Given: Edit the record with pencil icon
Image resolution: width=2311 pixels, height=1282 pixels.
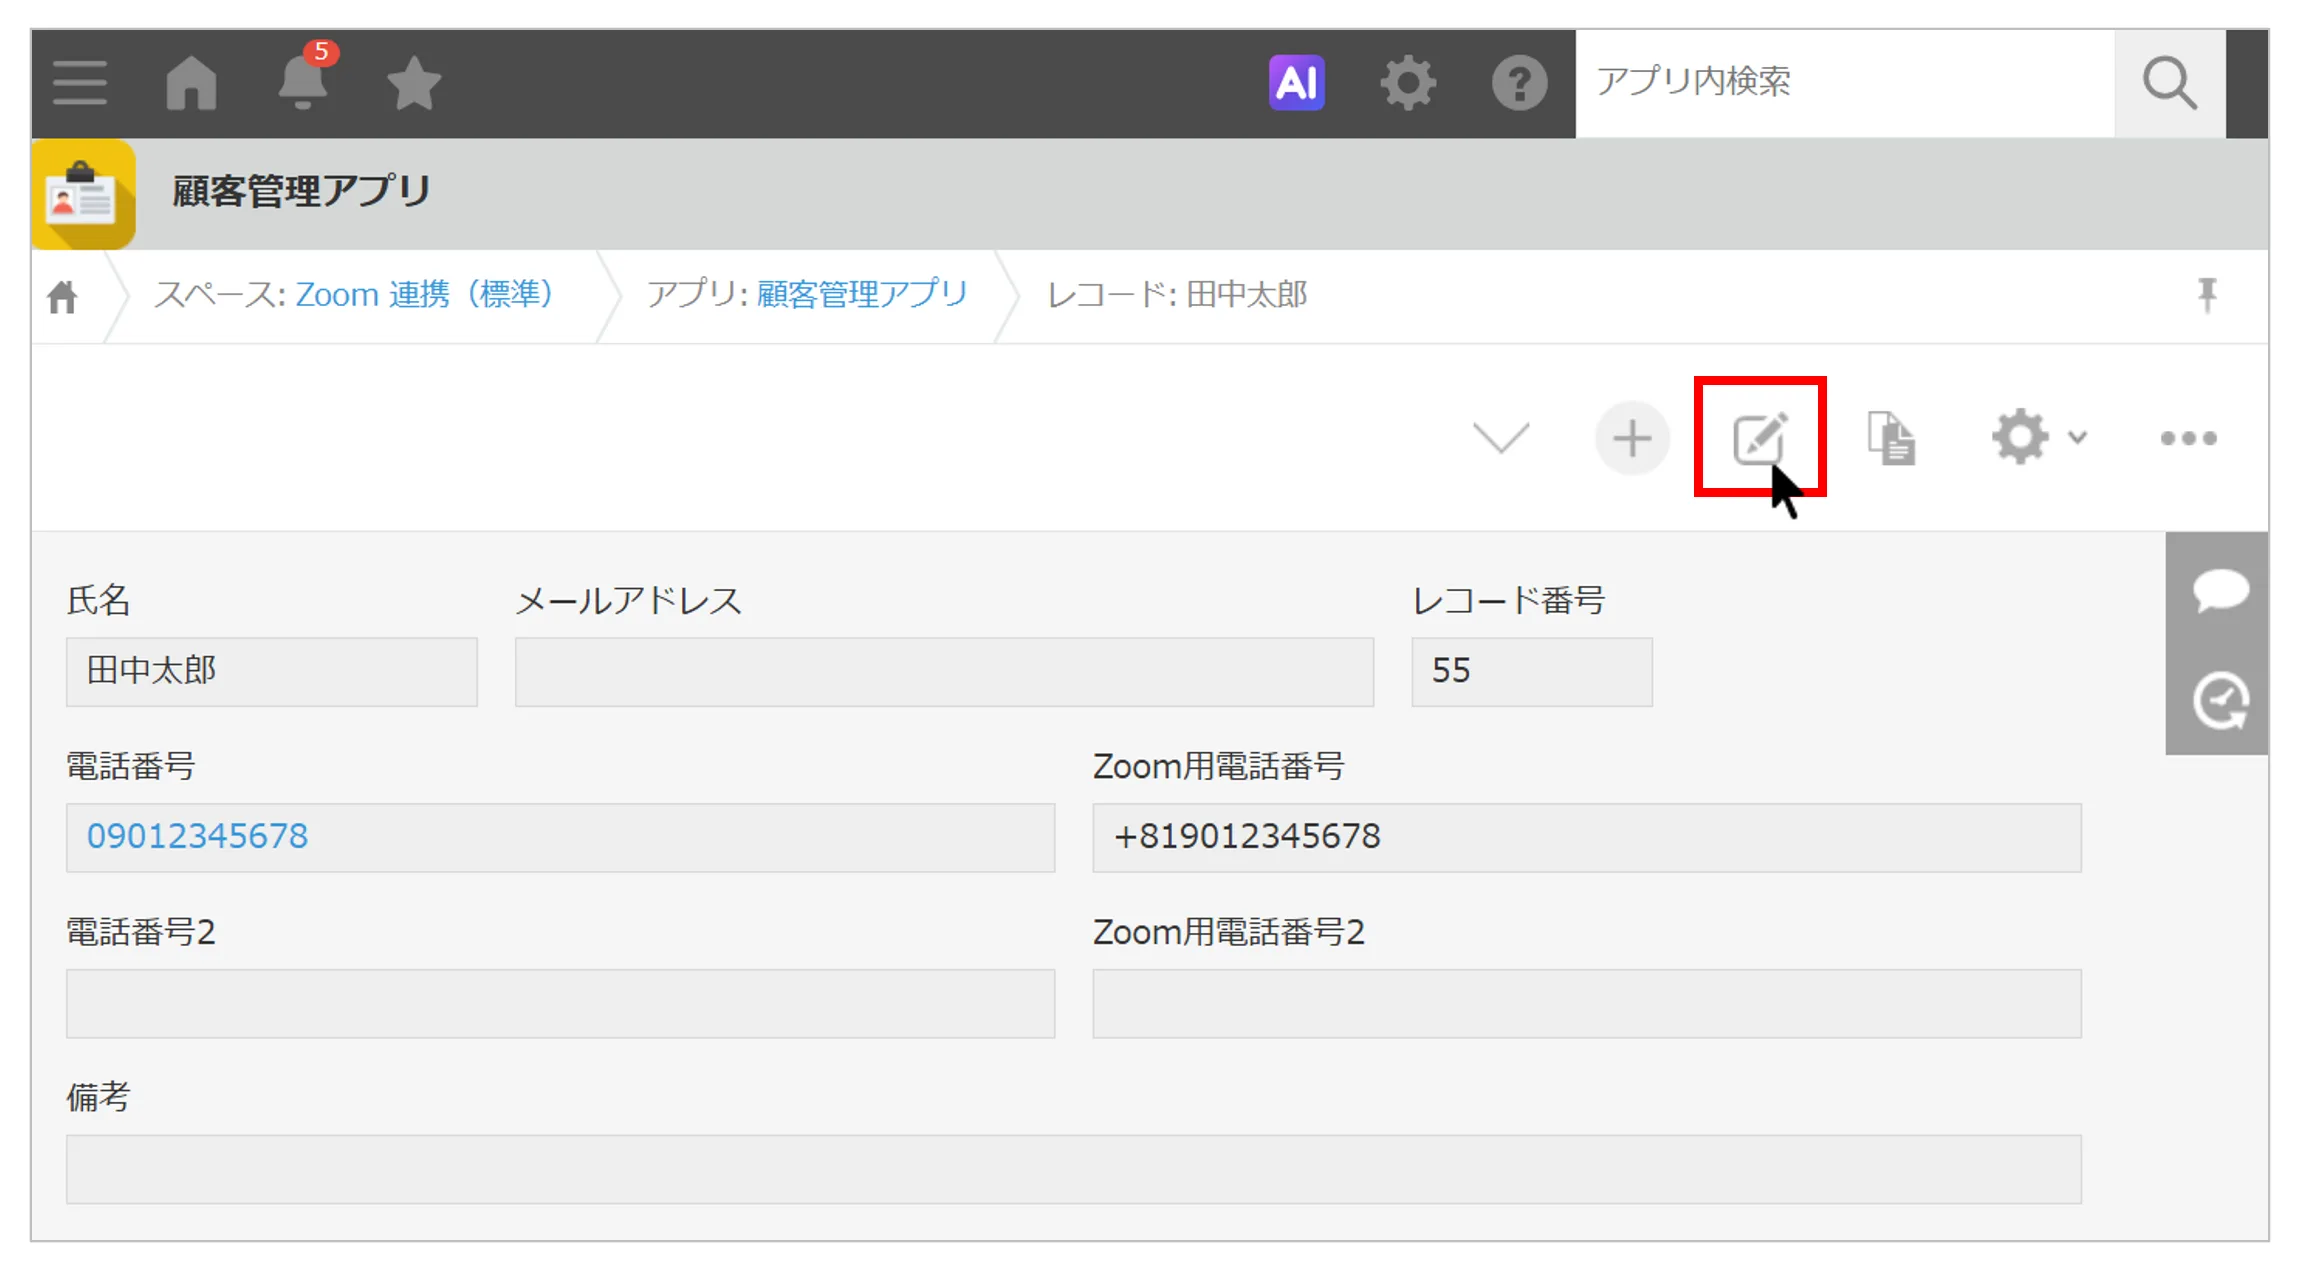Looking at the screenshot, I should pyautogui.click(x=1760, y=437).
